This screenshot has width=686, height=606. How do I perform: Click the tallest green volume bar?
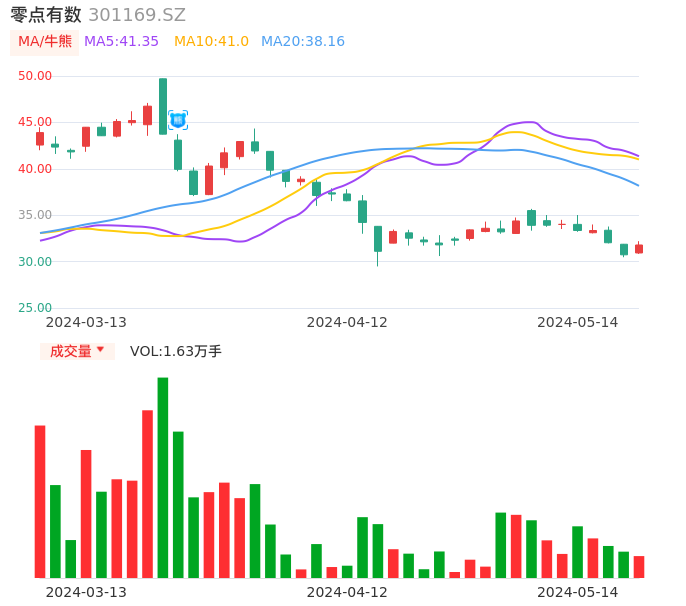[x=163, y=477]
